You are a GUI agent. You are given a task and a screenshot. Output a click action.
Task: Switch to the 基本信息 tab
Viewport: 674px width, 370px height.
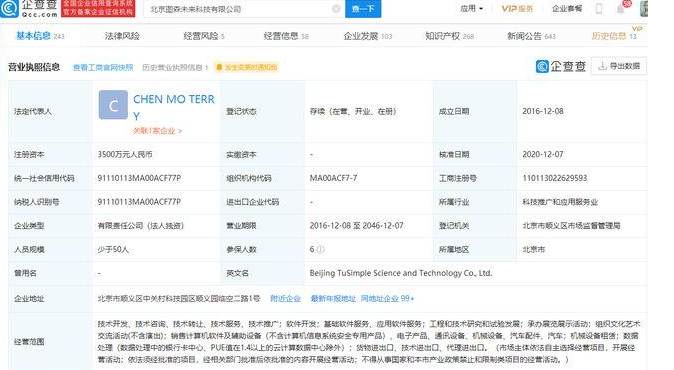click(40, 36)
